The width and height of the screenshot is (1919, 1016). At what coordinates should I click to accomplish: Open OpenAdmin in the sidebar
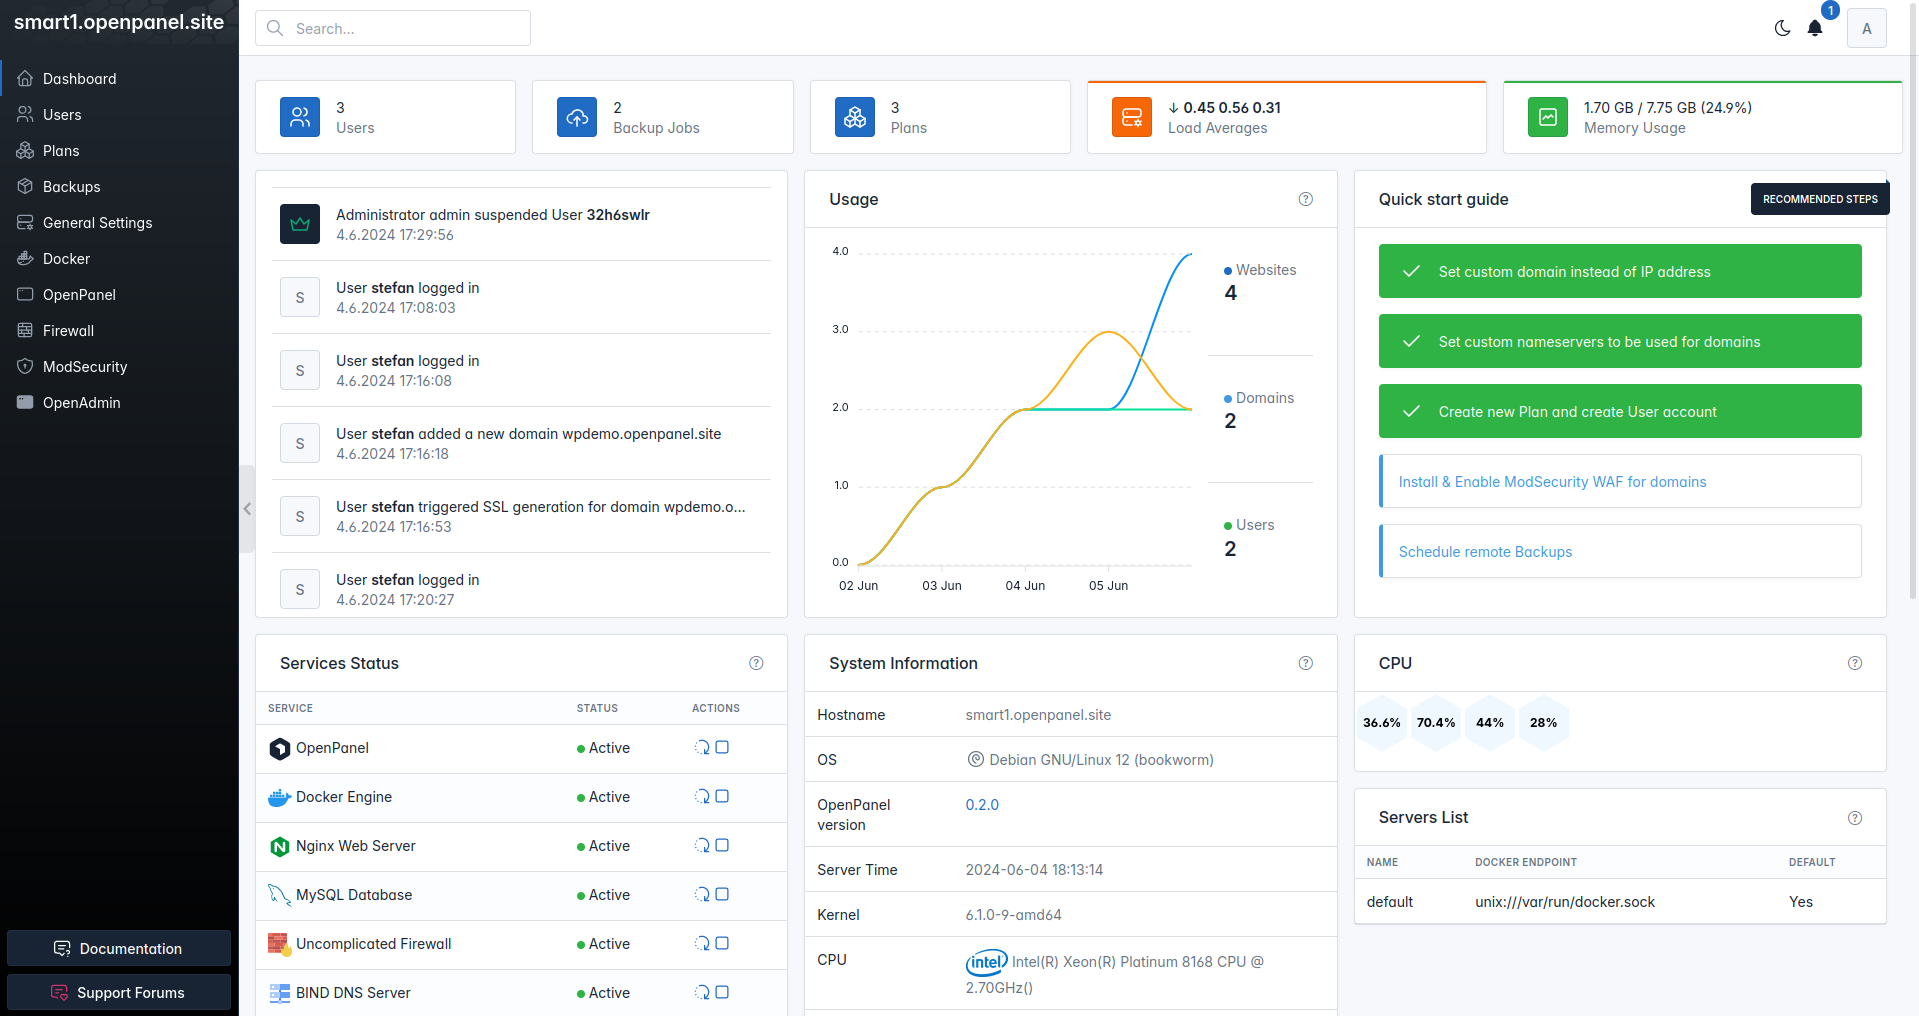119,403
